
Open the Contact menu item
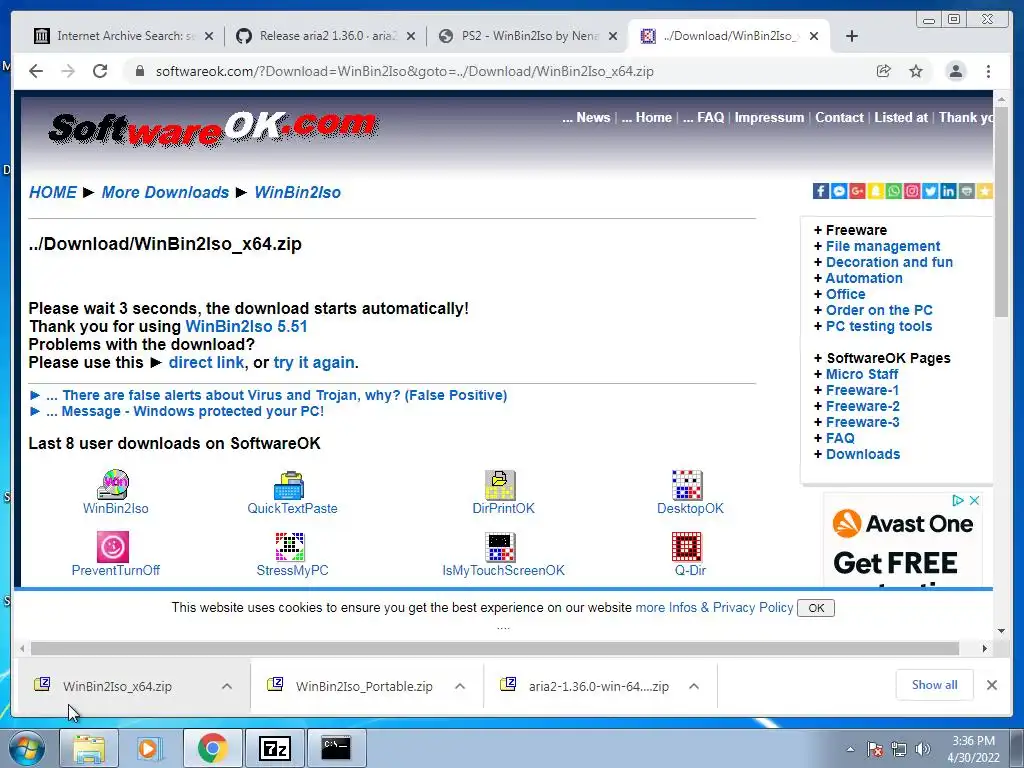click(x=839, y=118)
